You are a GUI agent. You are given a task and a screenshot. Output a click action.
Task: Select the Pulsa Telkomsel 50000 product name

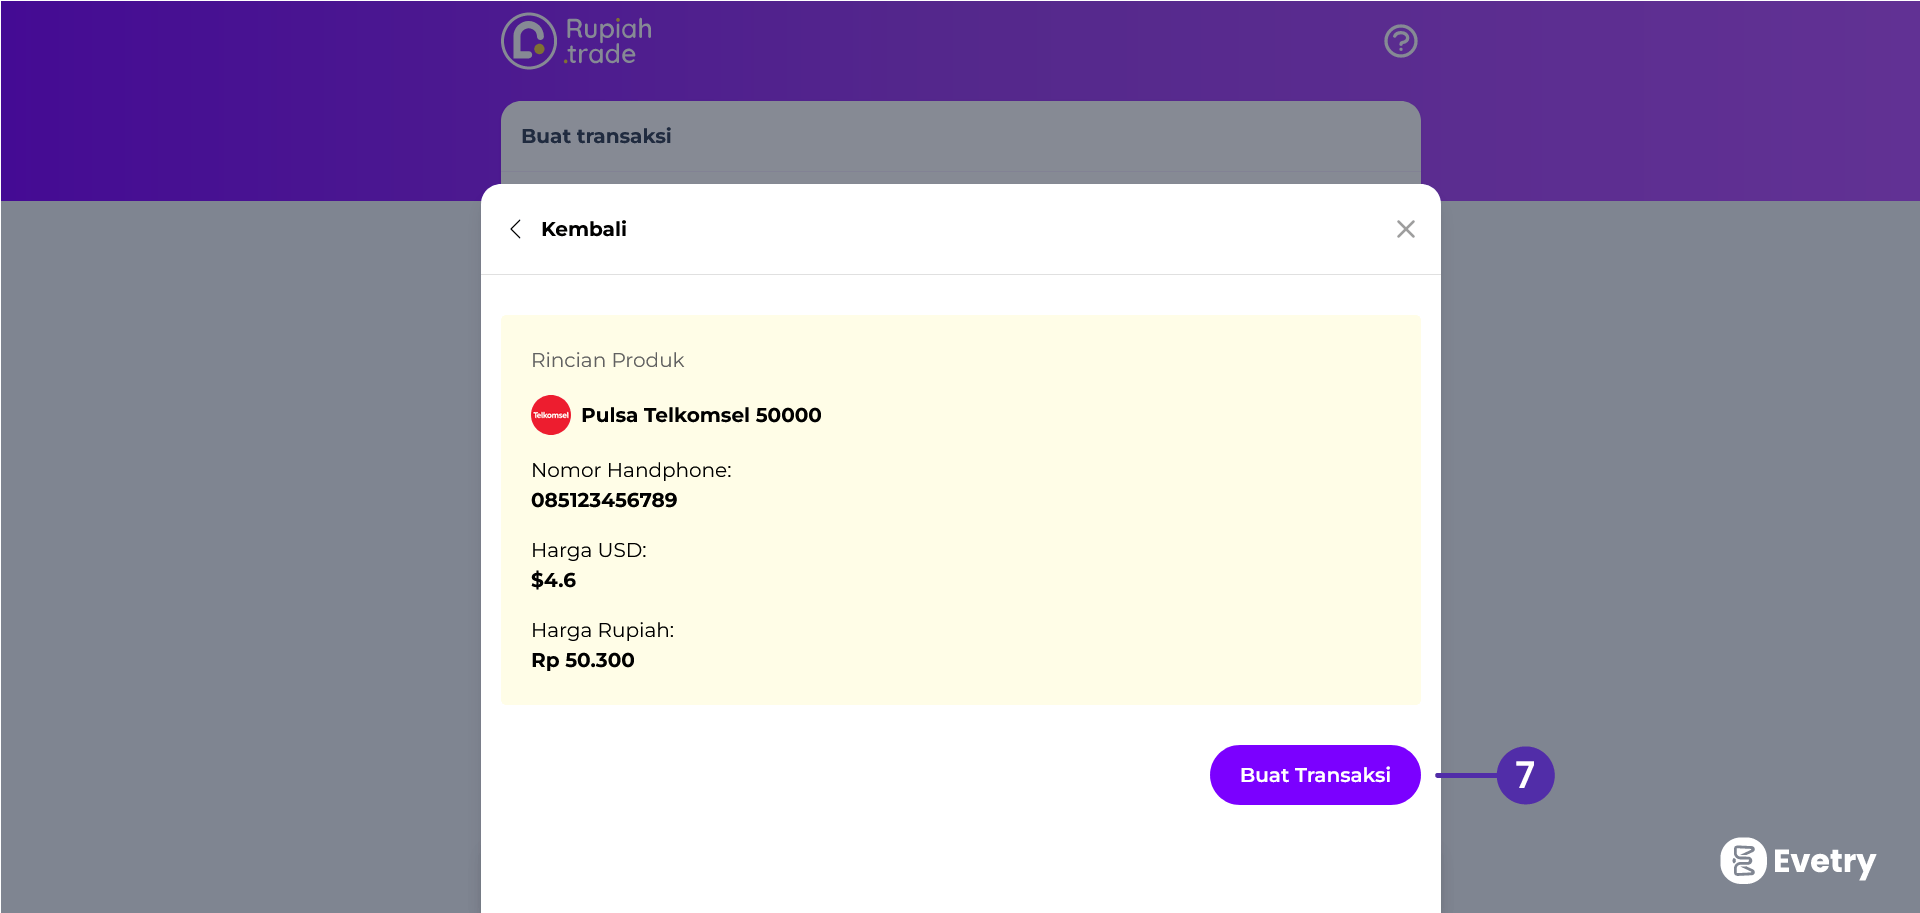[701, 415]
